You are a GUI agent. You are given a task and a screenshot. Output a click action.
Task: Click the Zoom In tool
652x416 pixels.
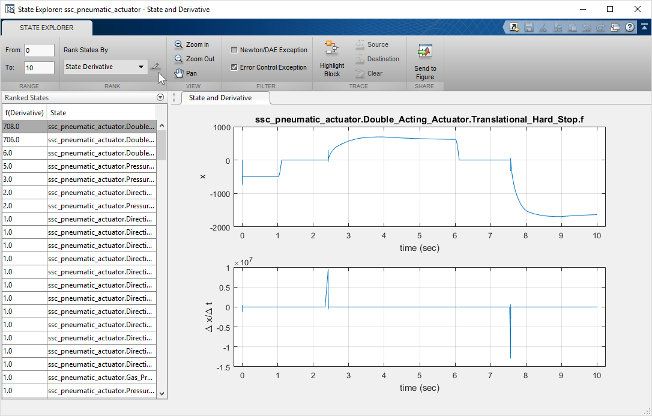189,46
